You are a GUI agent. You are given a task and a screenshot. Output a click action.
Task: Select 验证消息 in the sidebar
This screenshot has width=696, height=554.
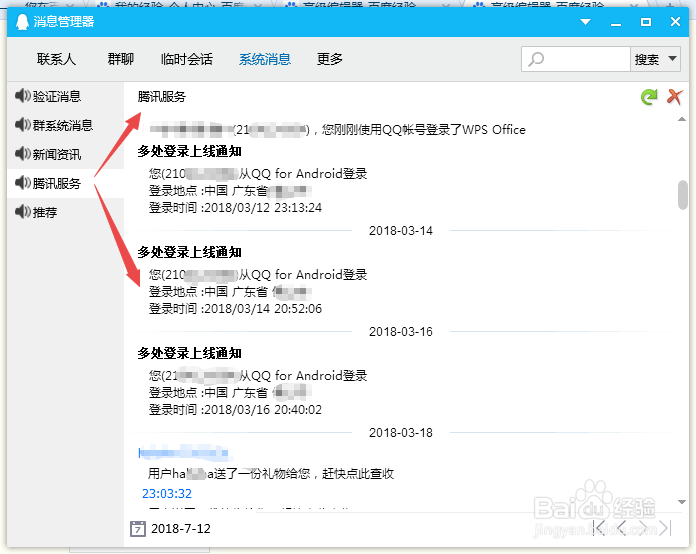[x=65, y=96]
